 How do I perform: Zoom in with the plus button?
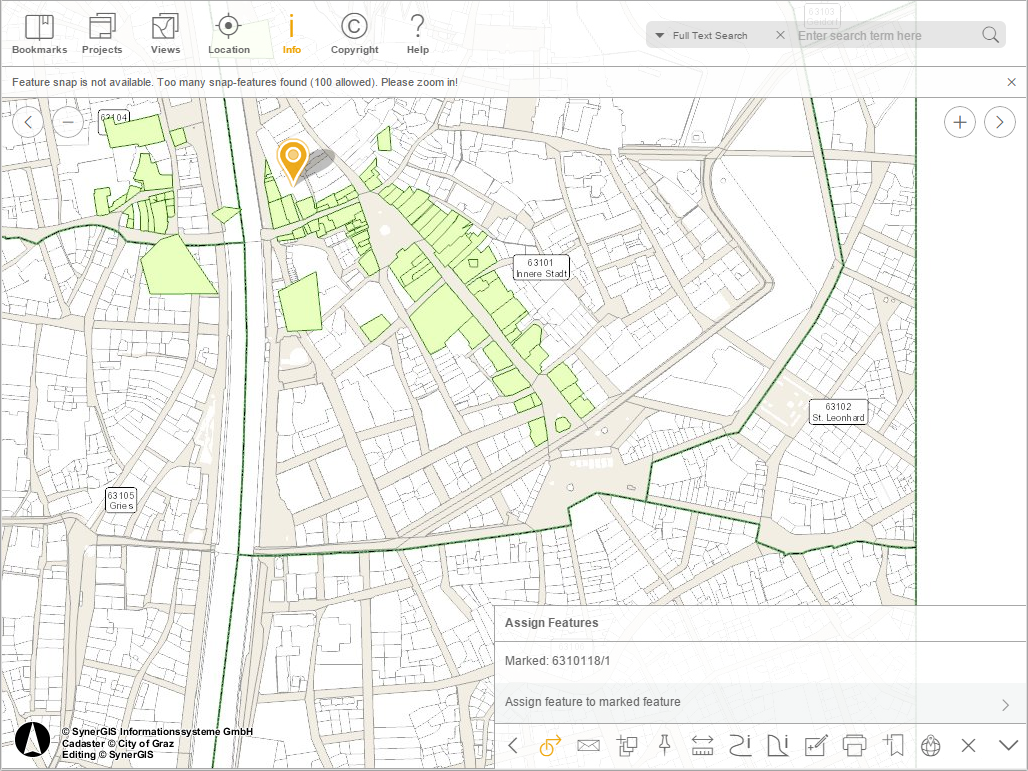pyautogui.click(x=960, y=122)
